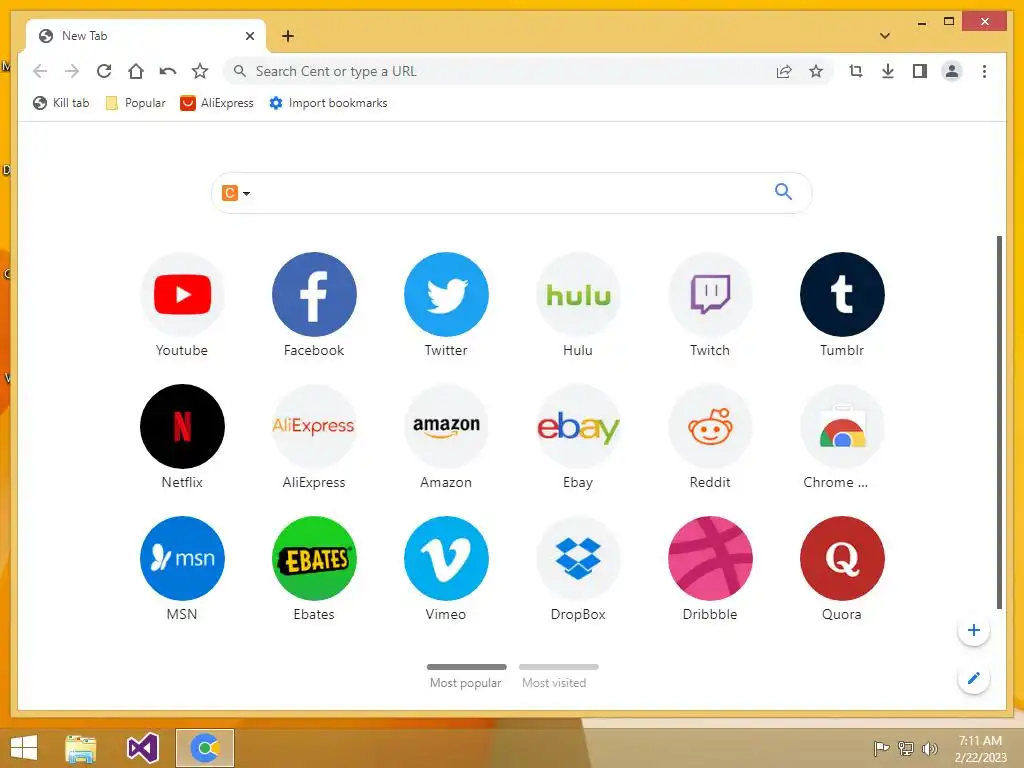Open File Explorer from taskbar
The width and height of the screenshot is (1024, 768).
point(81,748)
